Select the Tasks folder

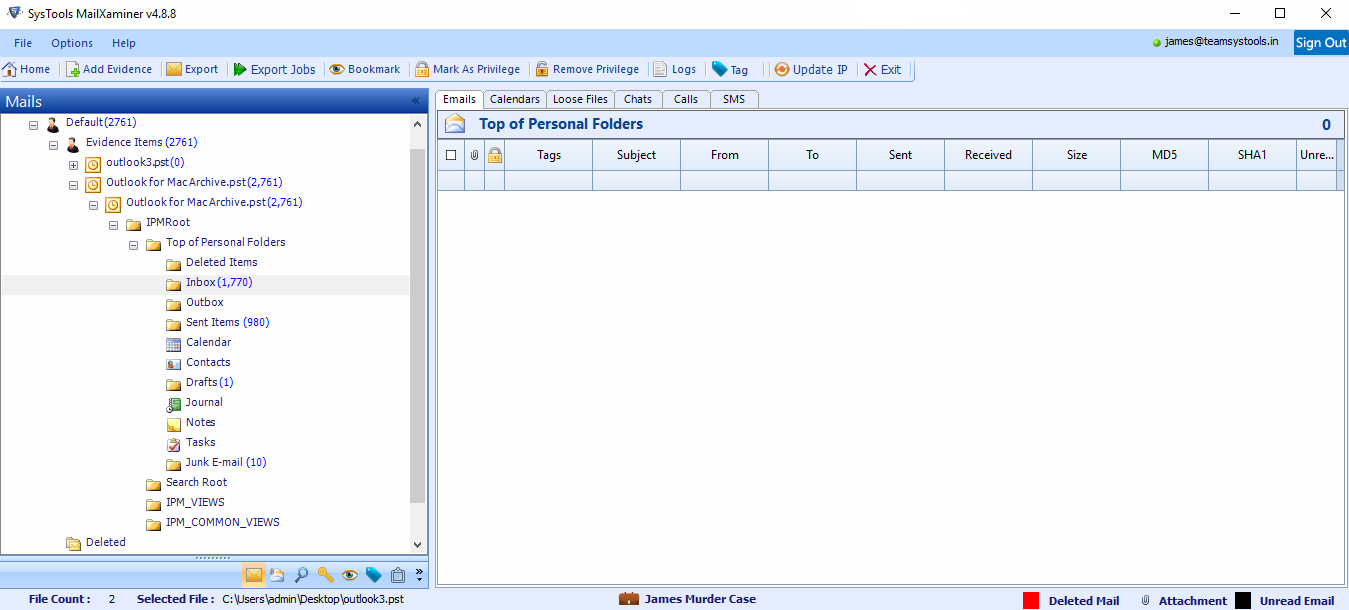coord(201,442)
